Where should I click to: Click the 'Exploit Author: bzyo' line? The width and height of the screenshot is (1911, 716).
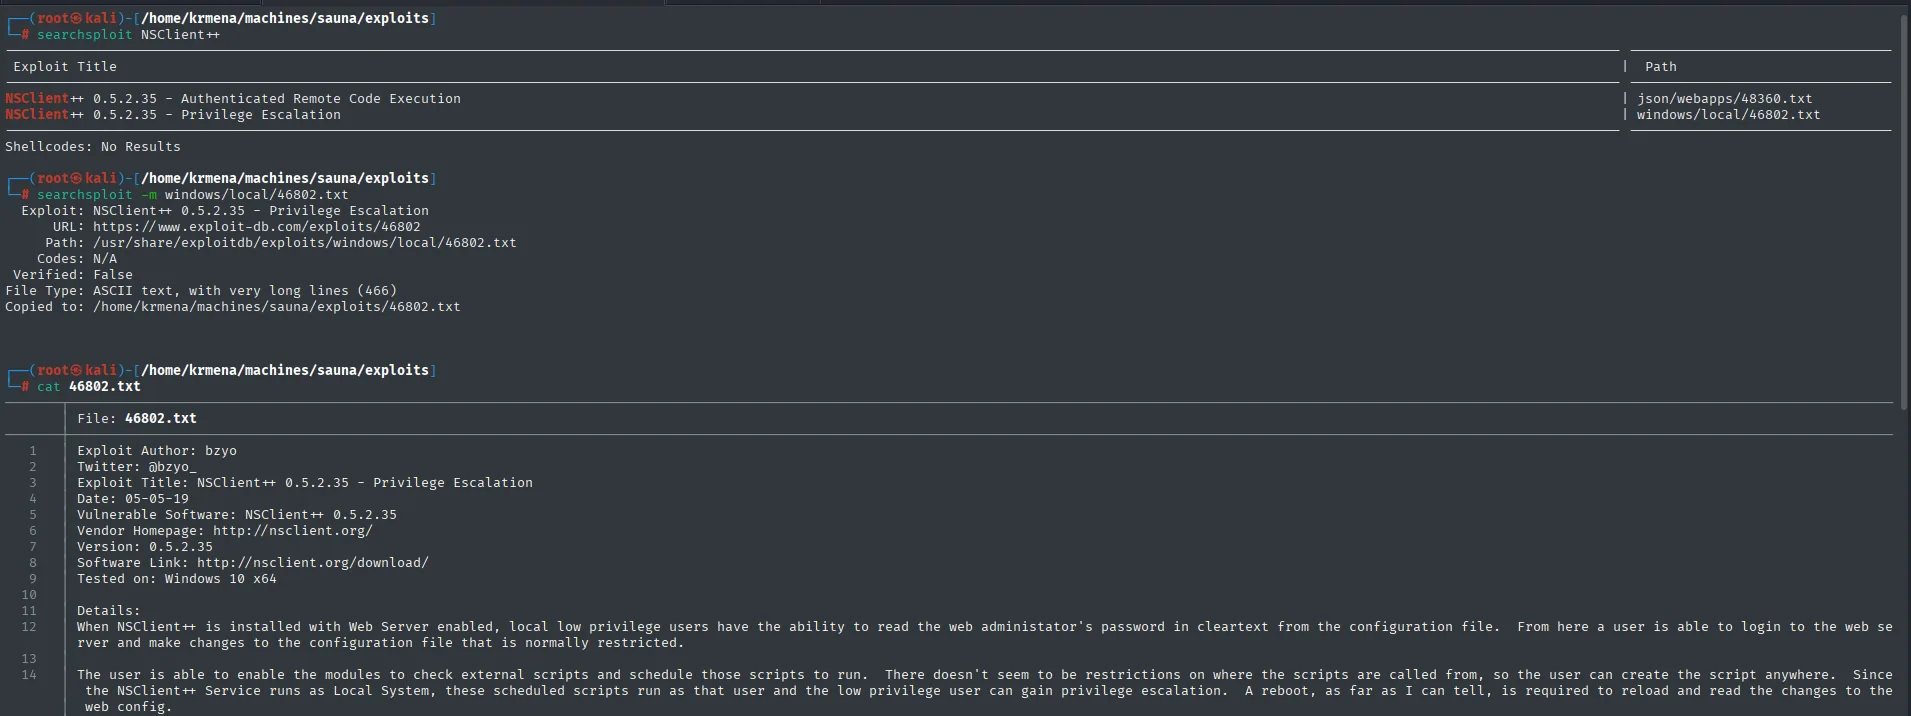click(157, 451)
